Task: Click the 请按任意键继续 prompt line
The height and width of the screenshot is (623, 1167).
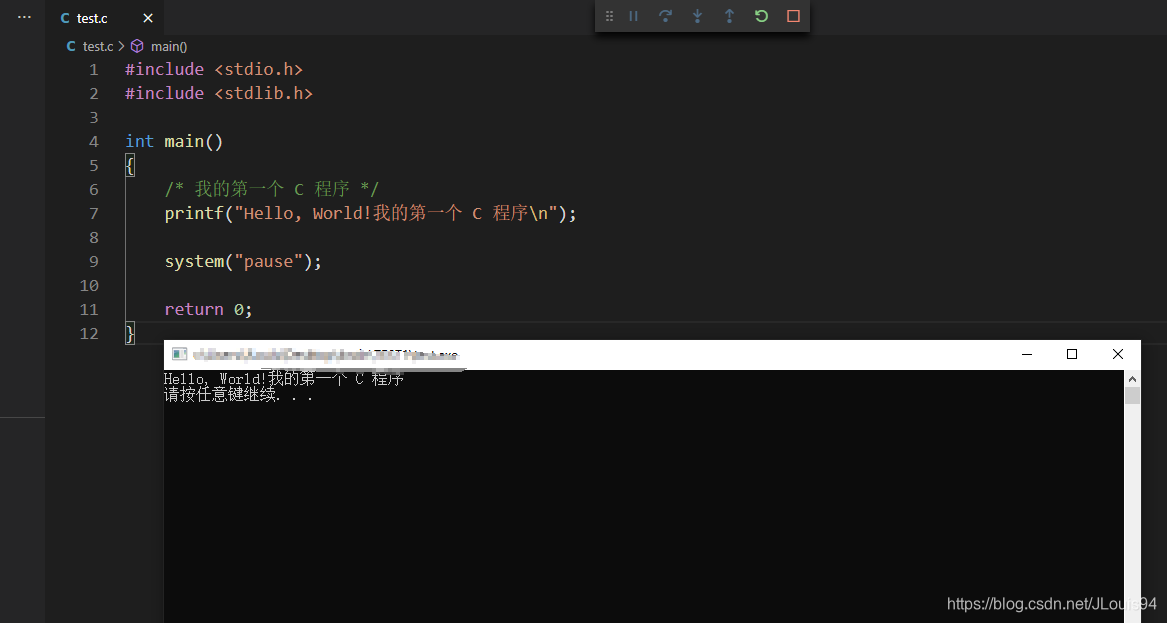Action: tap(238, 395)
